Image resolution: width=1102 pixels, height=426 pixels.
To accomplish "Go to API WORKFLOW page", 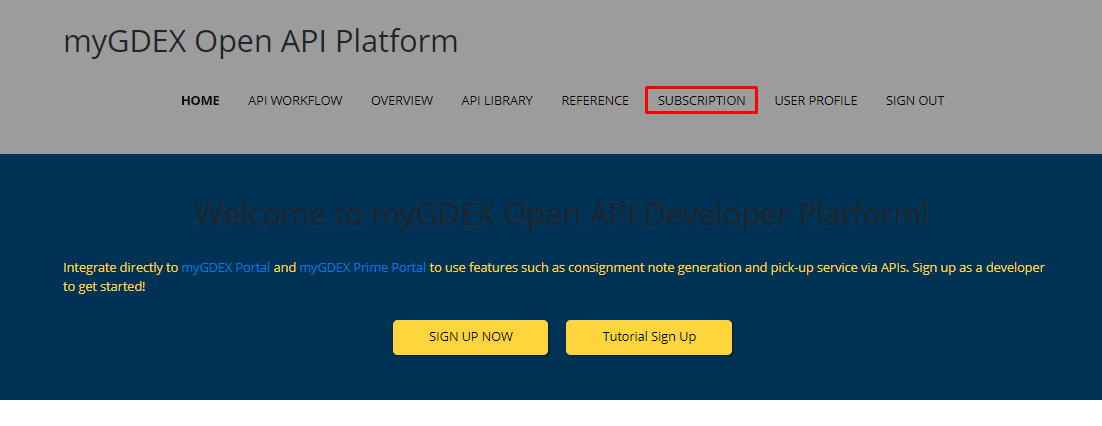I will coord(295,101).
